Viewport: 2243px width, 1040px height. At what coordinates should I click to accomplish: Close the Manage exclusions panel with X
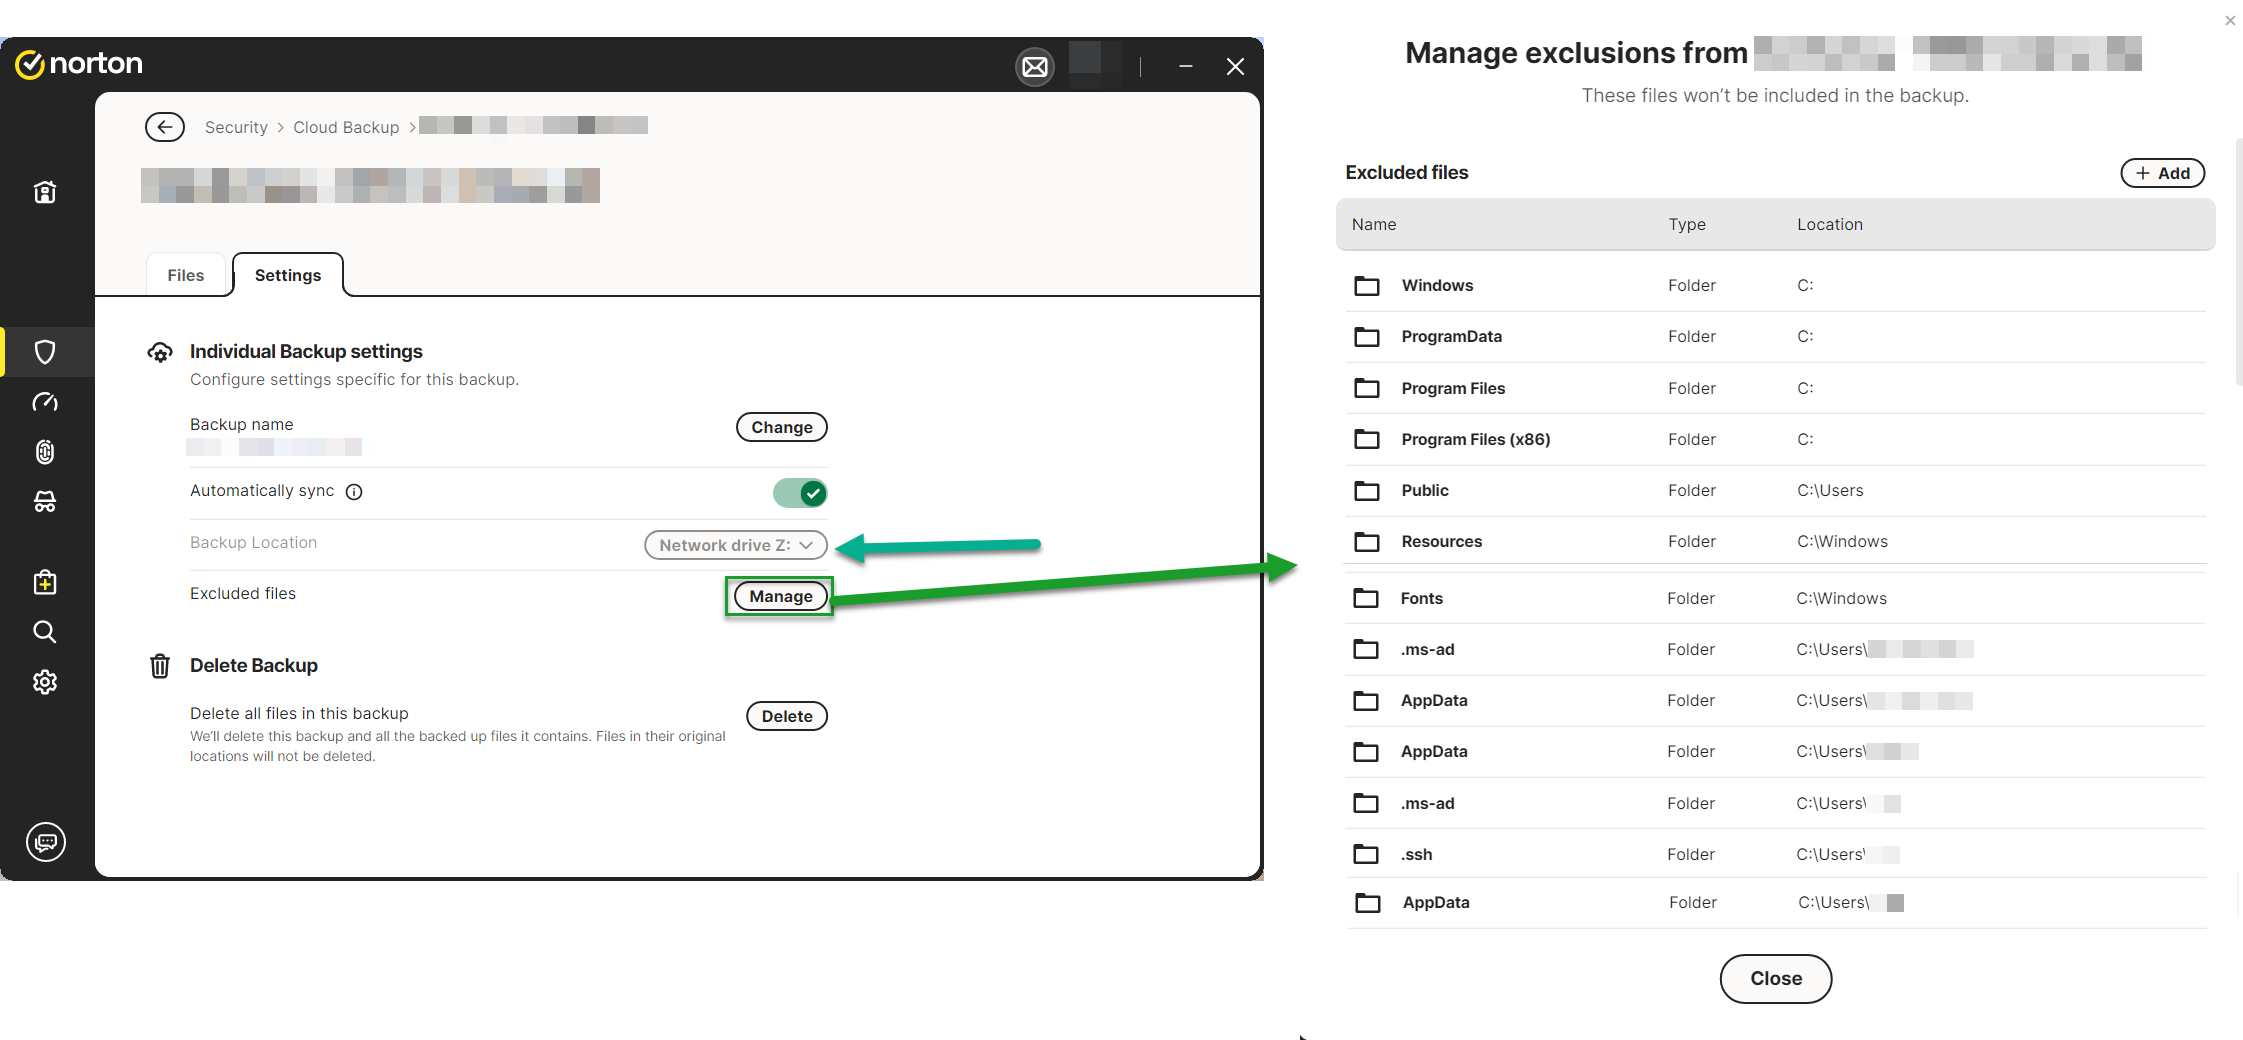[2230, 20]
